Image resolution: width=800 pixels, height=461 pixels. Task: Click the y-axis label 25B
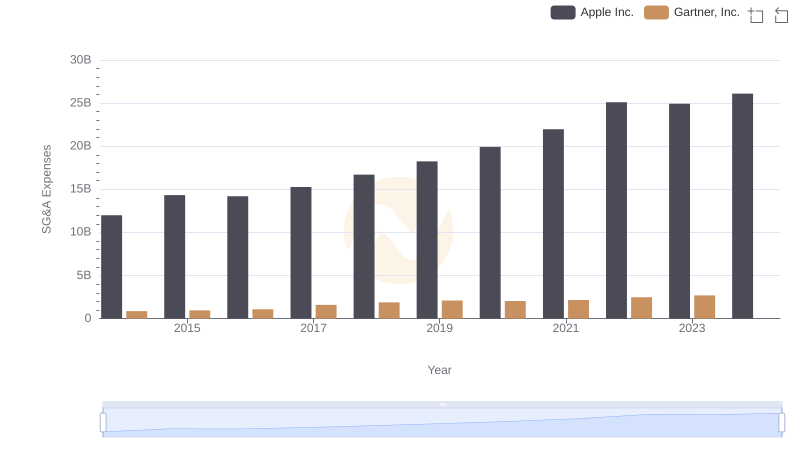[81, 103]
